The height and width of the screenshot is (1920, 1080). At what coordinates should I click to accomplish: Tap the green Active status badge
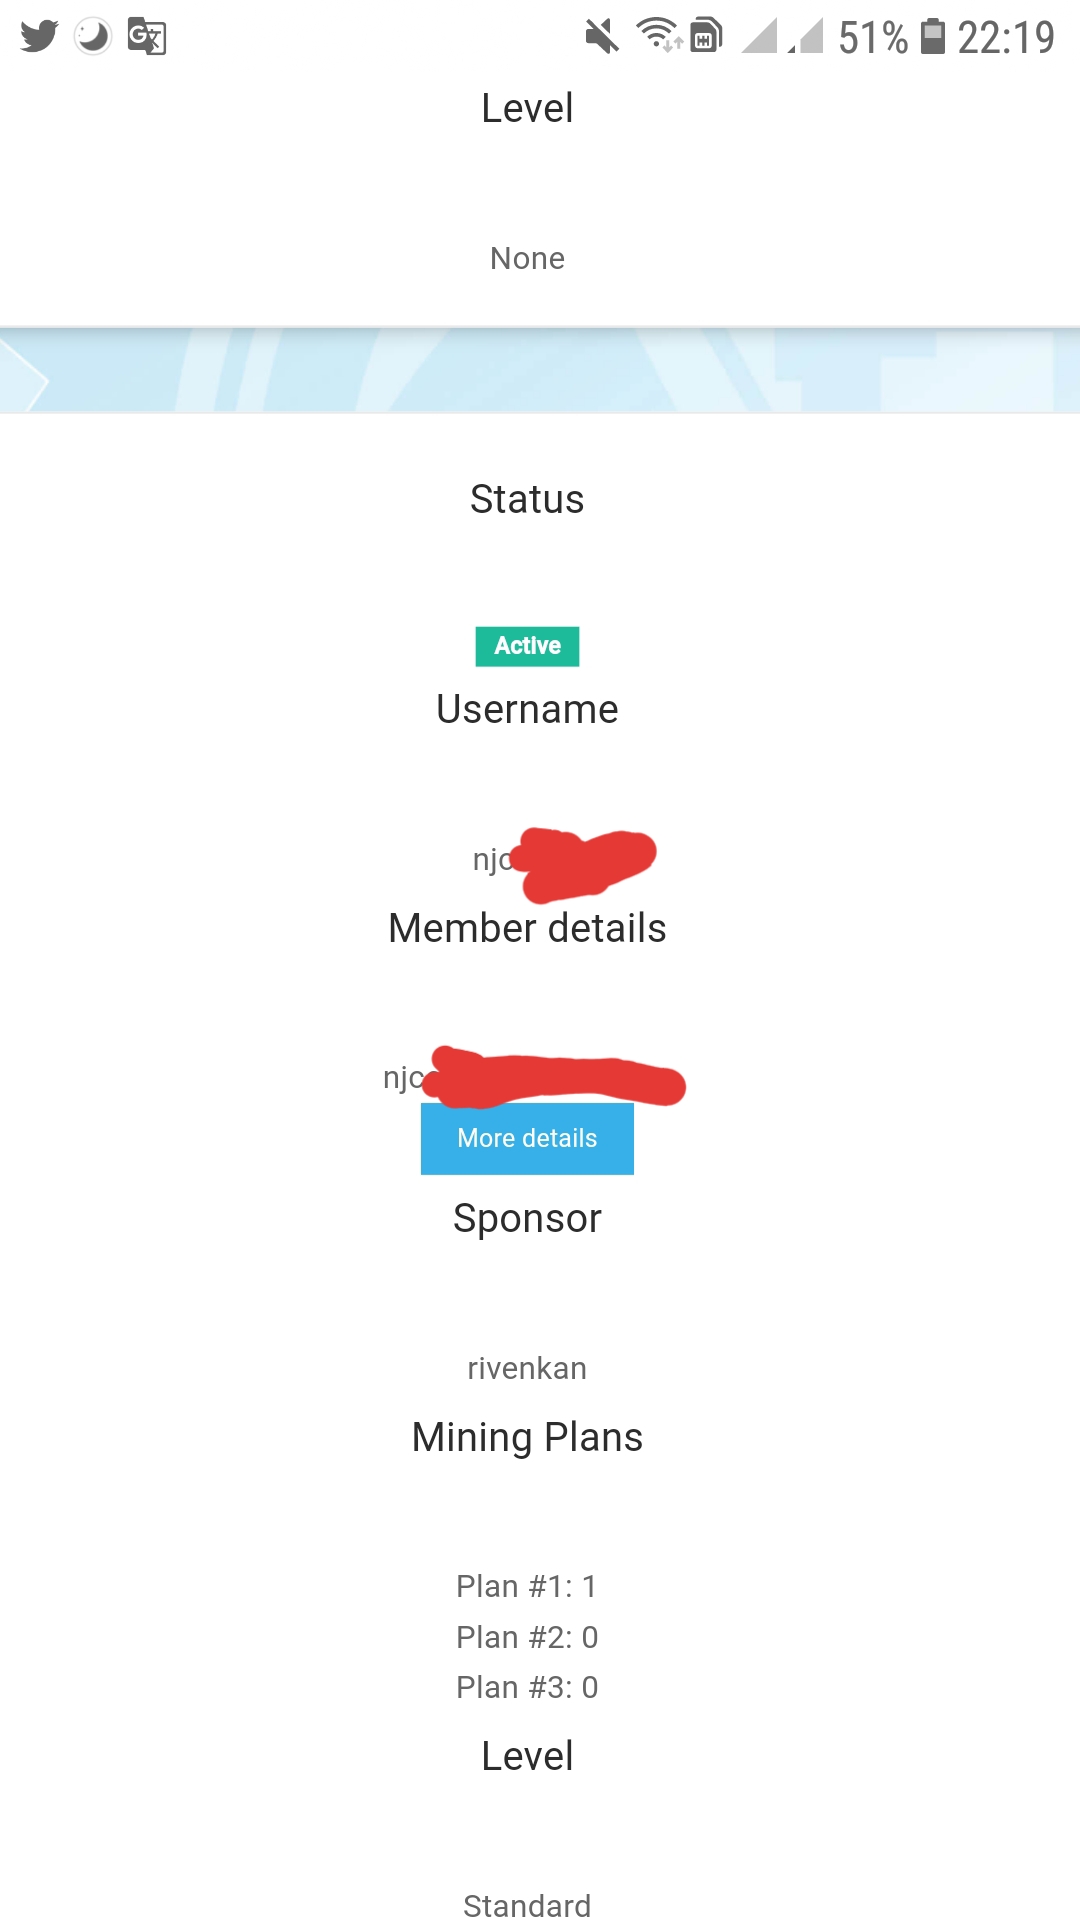coord(527,646)
